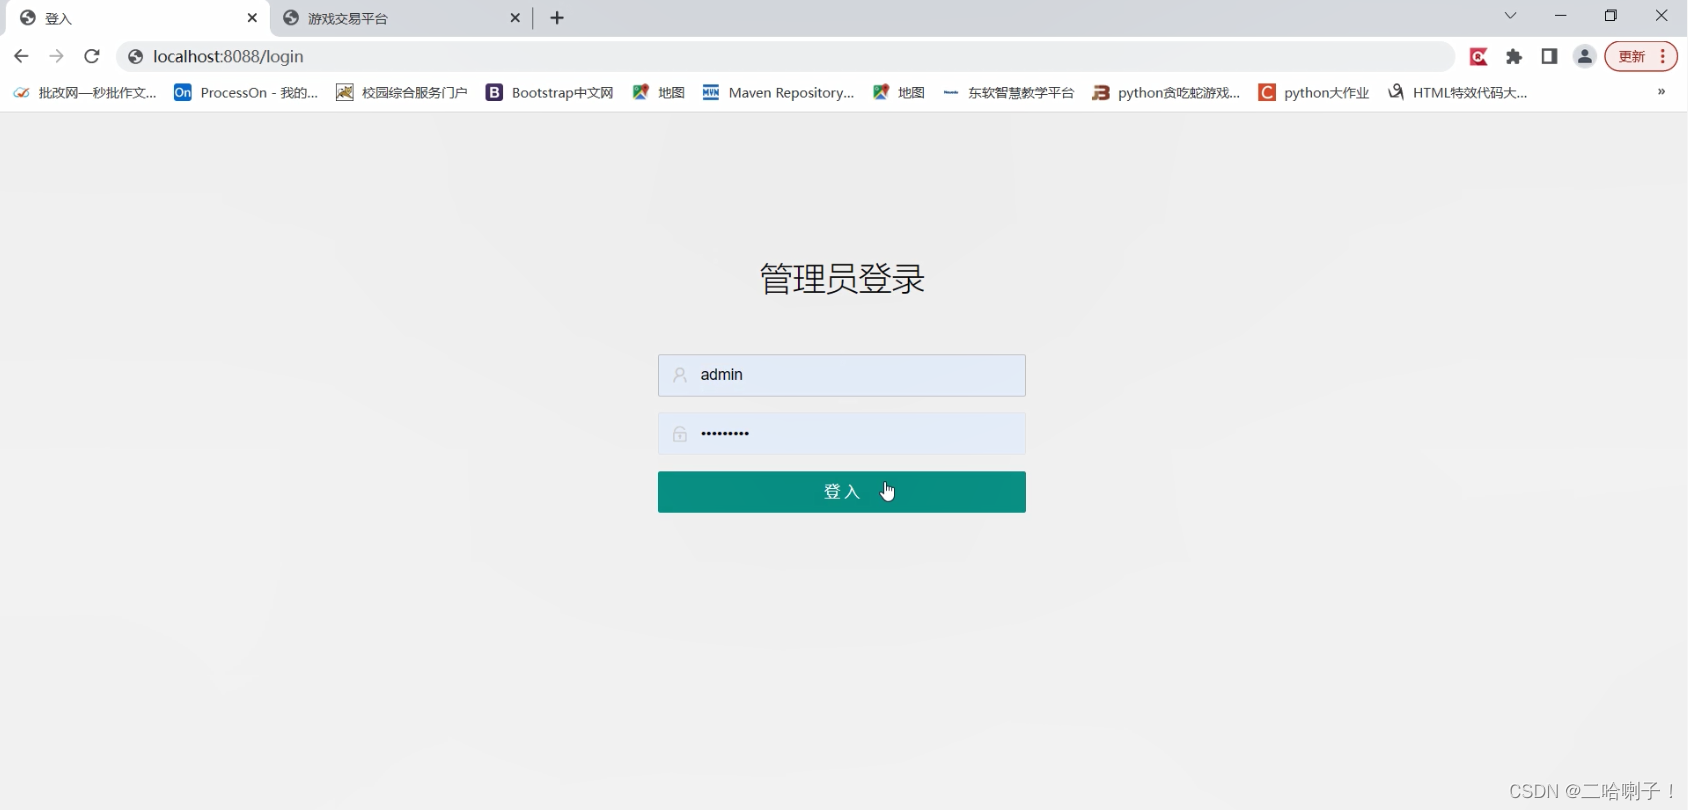Open the 地图 bookmark after Maven Repository
Image resolution: width=1688 pixels, height=810 pixels.
tap(899, 93)
